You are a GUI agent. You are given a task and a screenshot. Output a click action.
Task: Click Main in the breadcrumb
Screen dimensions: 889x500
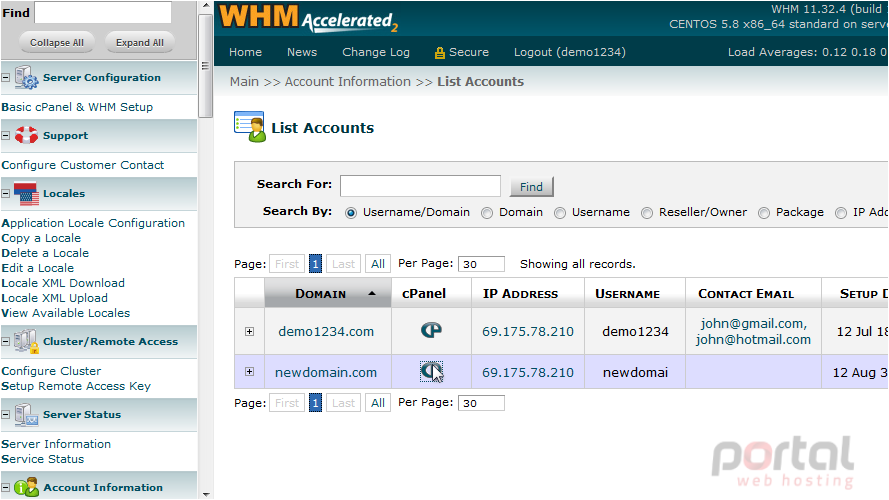click(x=244, y=82)
